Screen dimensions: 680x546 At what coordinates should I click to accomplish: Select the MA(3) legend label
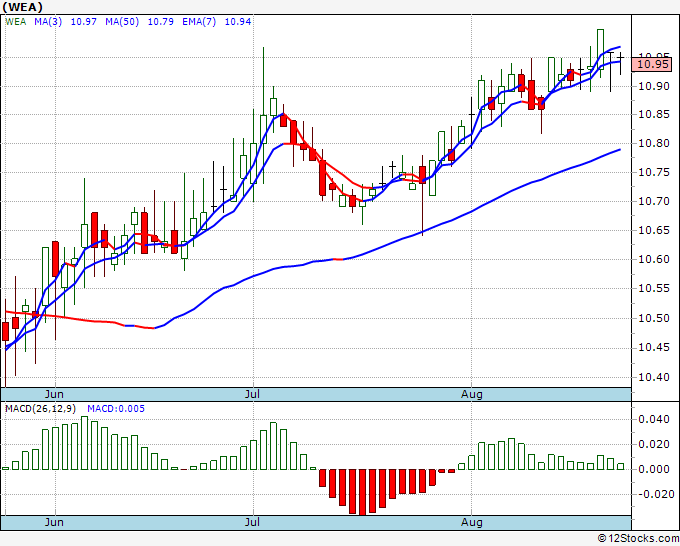point(48,22)
